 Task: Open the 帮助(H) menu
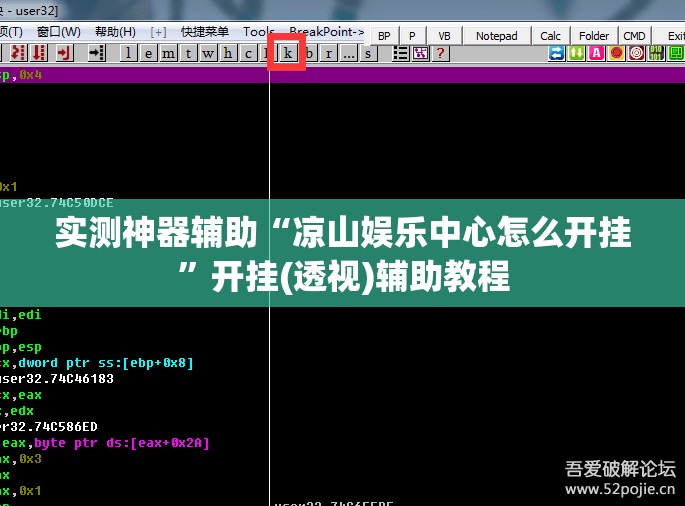pyautogui.click(x=115, y=32)
